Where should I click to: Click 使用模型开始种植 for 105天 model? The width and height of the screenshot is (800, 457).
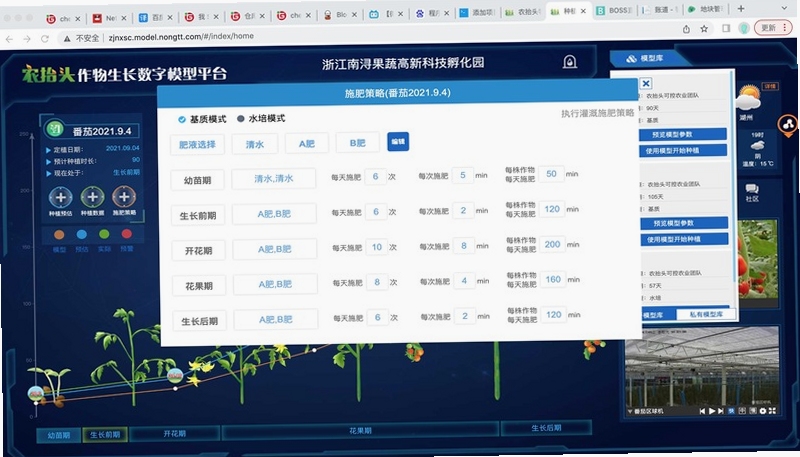[x=684, y=239]
